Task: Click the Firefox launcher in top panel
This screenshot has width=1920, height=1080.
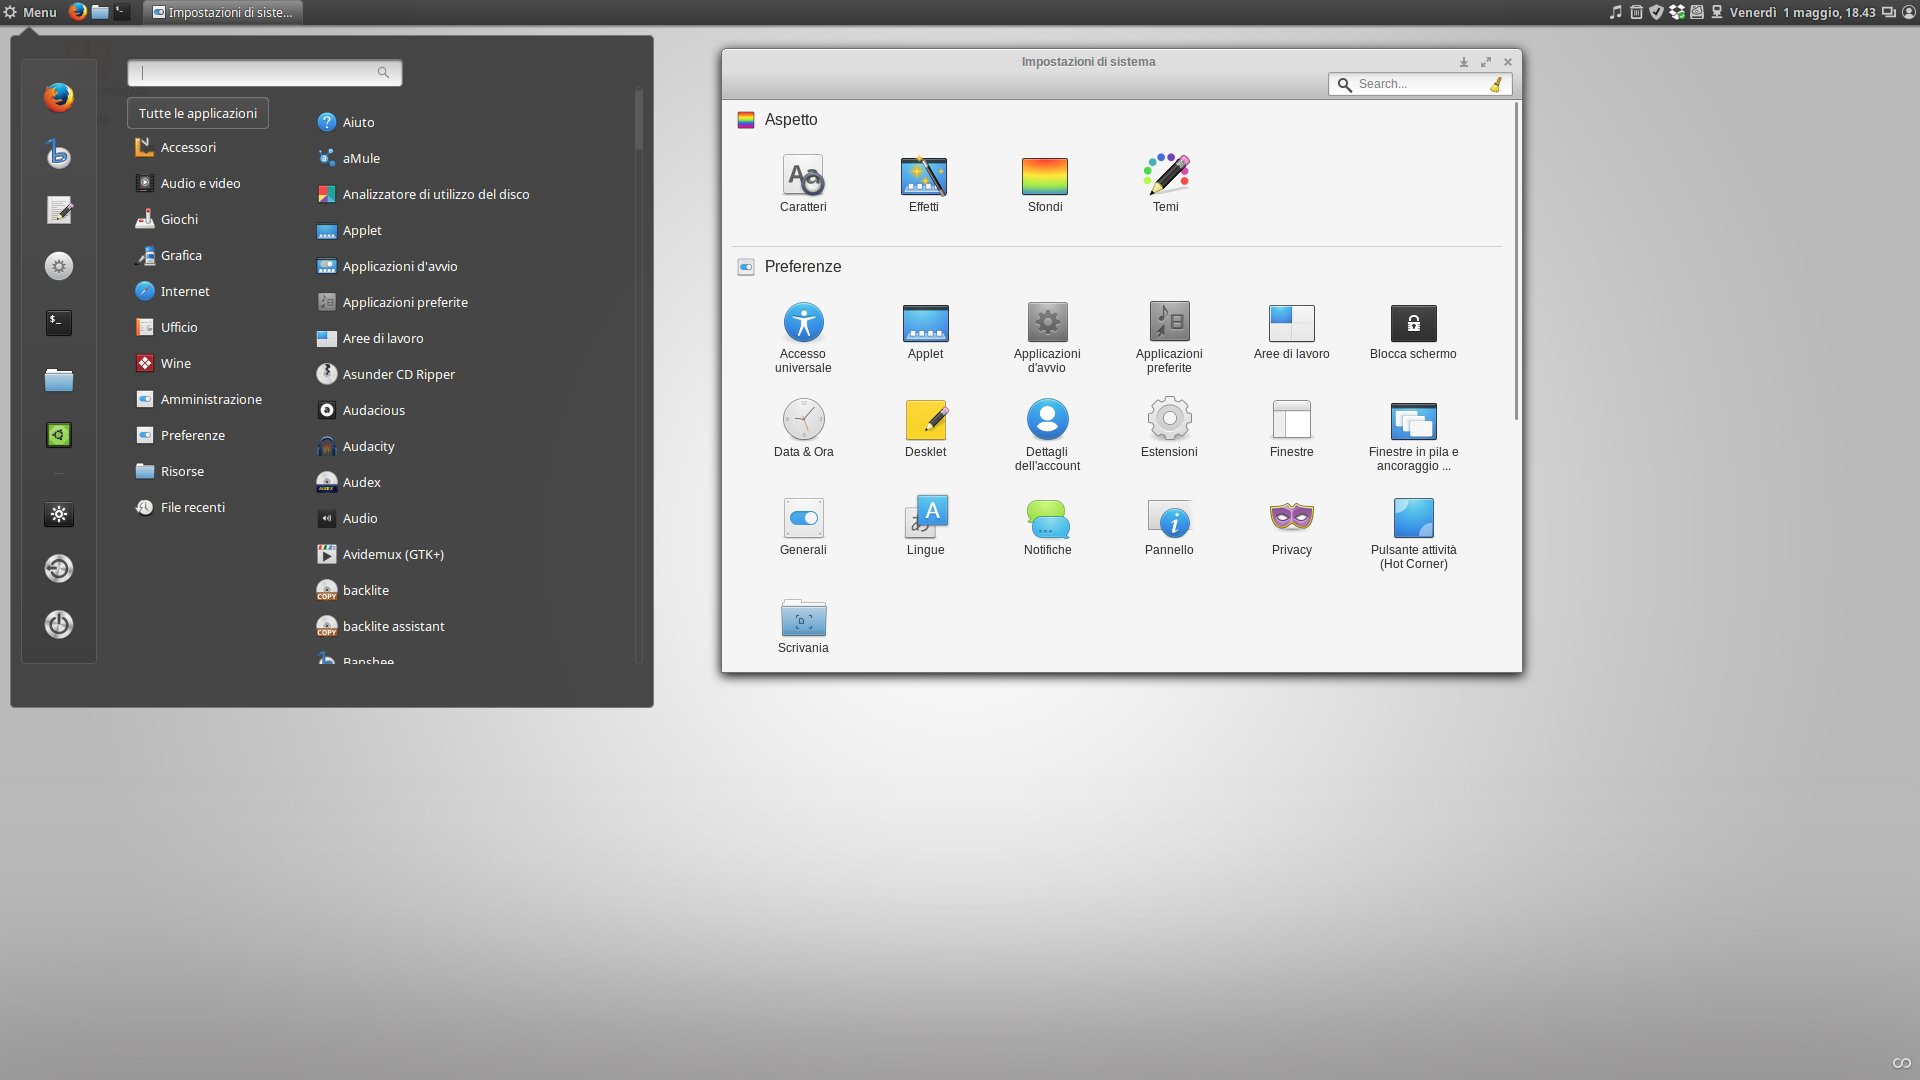Action: [78, 12]
